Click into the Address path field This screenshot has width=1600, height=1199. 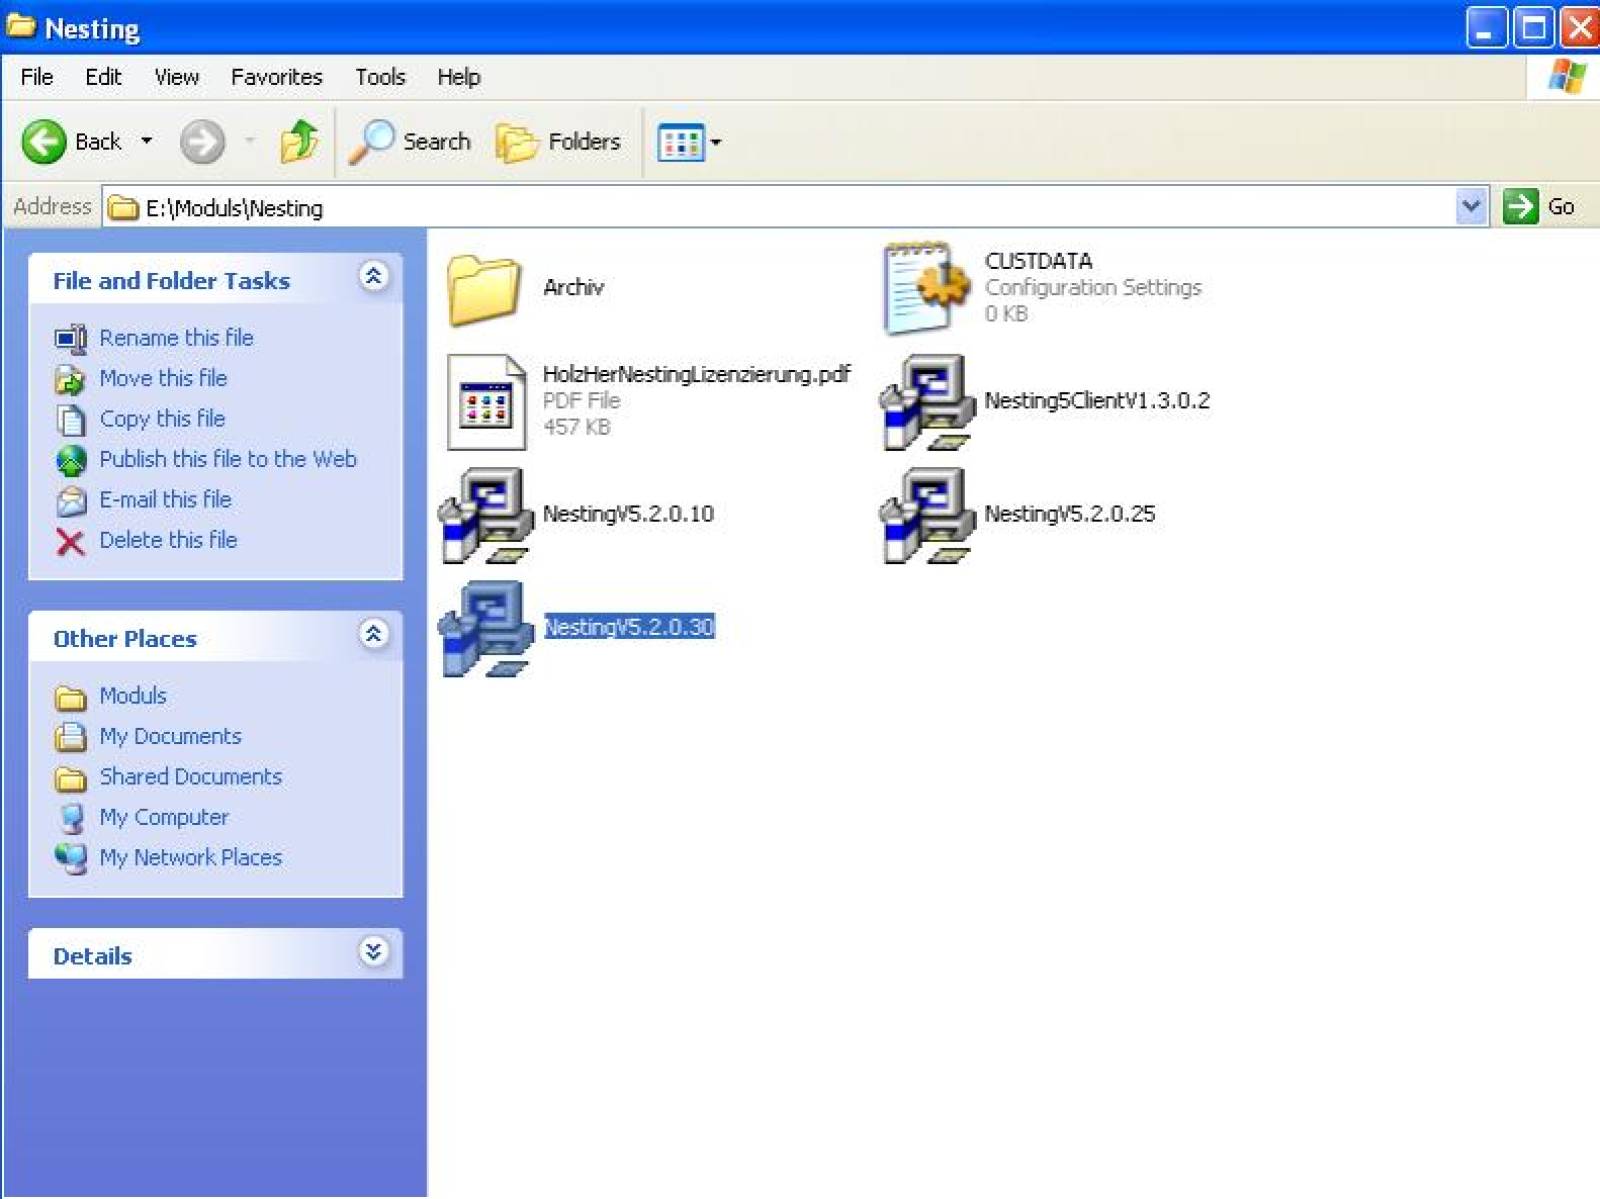[780, 207]
